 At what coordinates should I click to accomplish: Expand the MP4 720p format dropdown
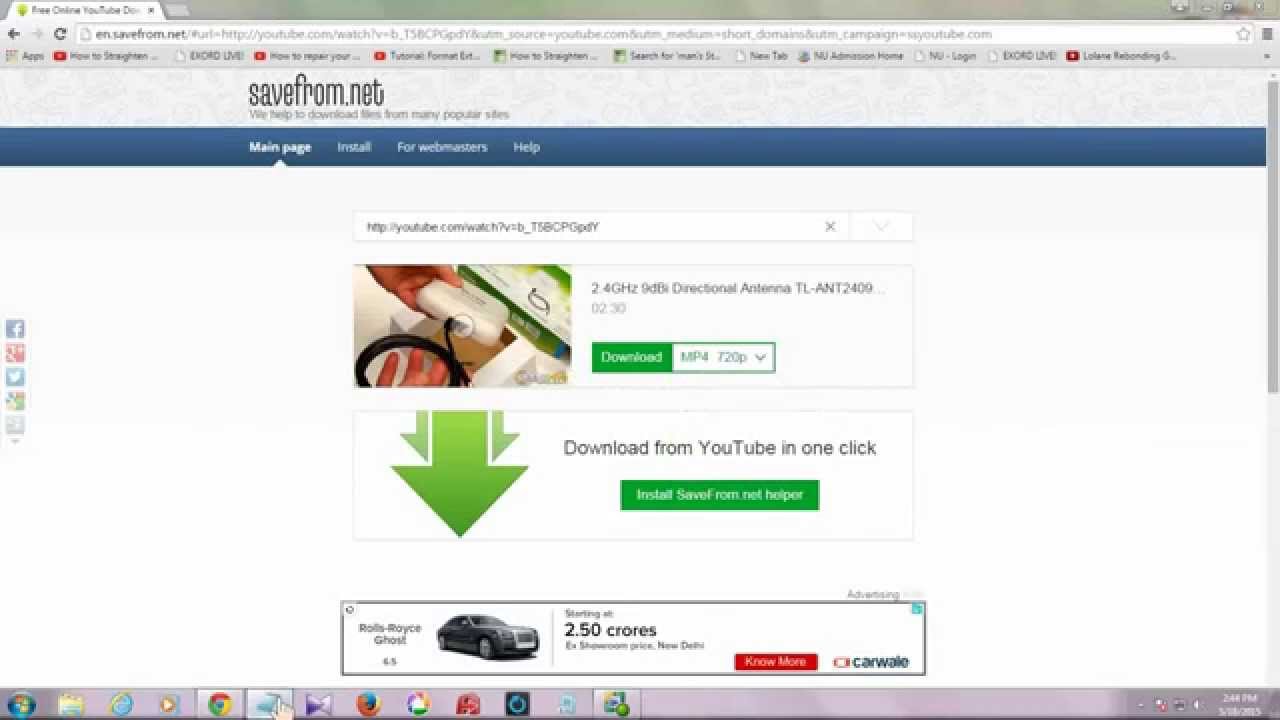pos(723,357)
